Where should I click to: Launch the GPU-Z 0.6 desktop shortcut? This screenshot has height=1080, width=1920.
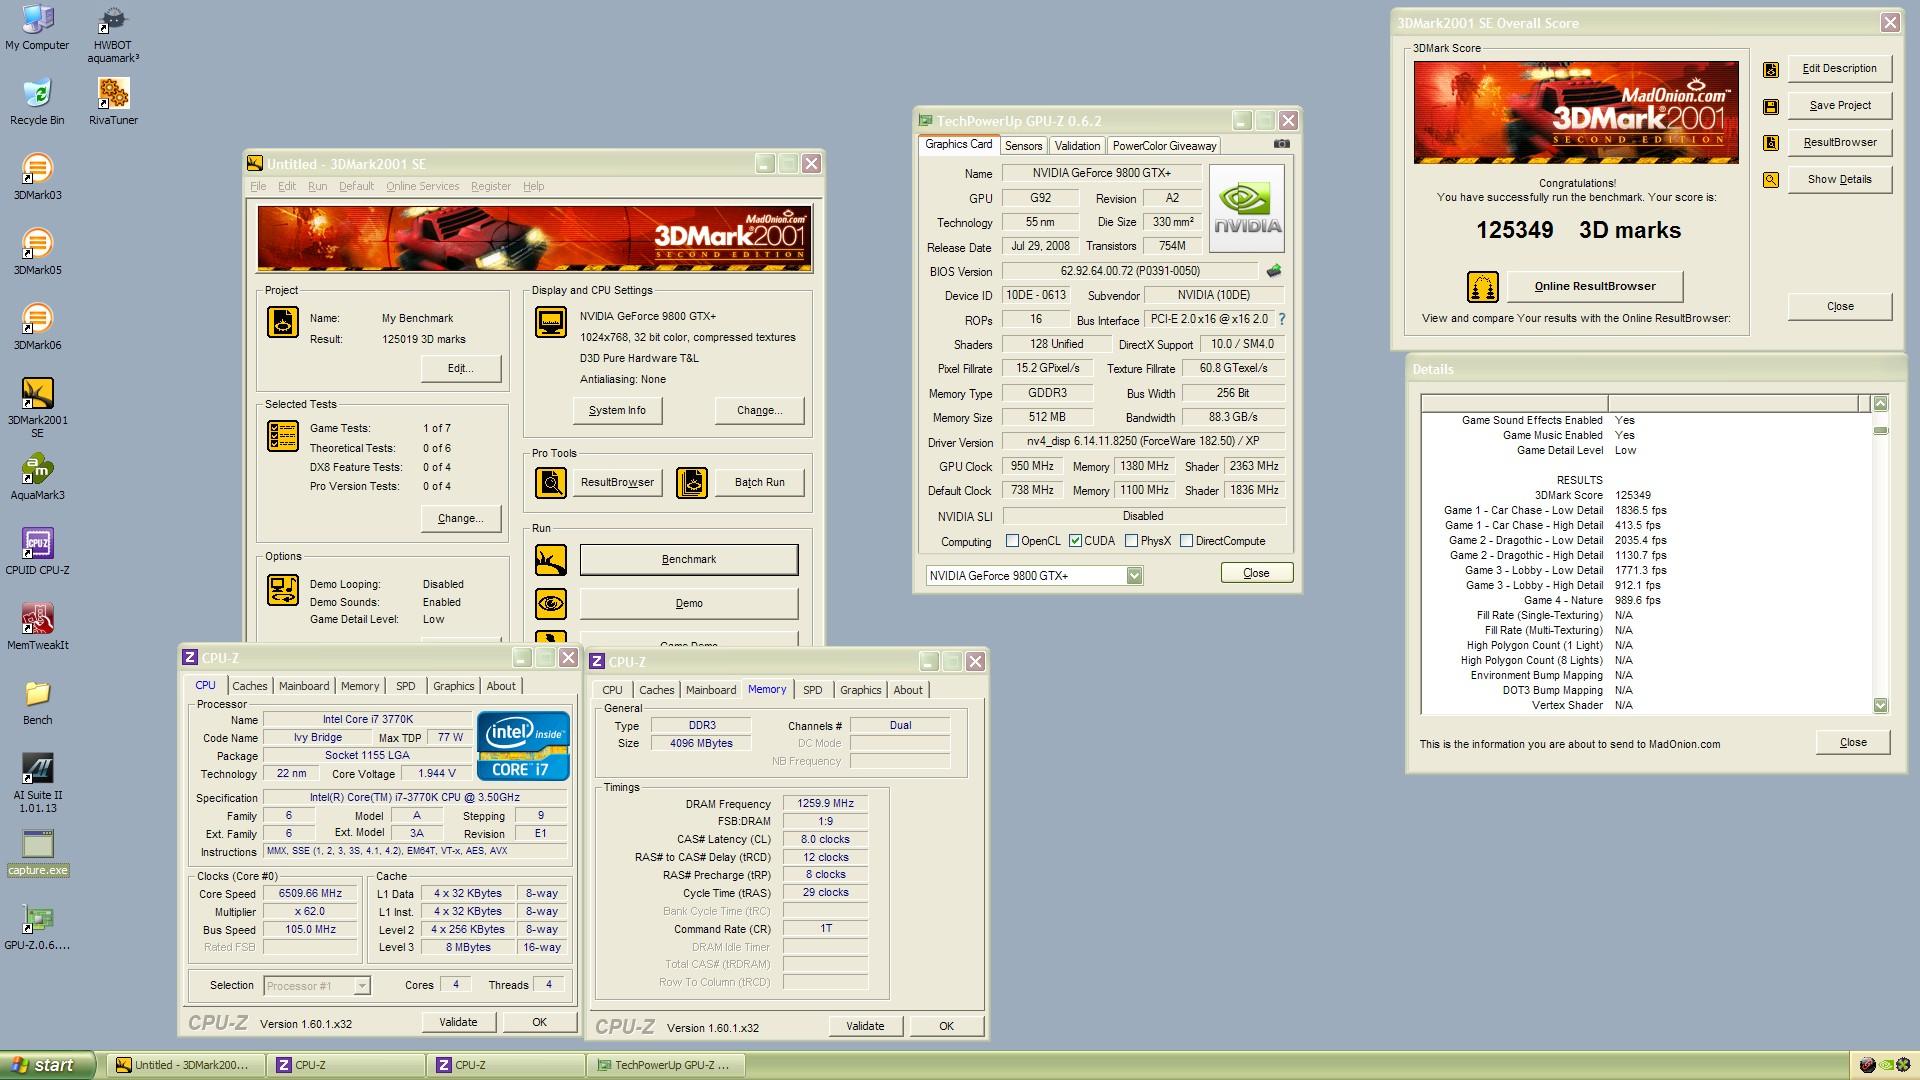pos(37,928)
